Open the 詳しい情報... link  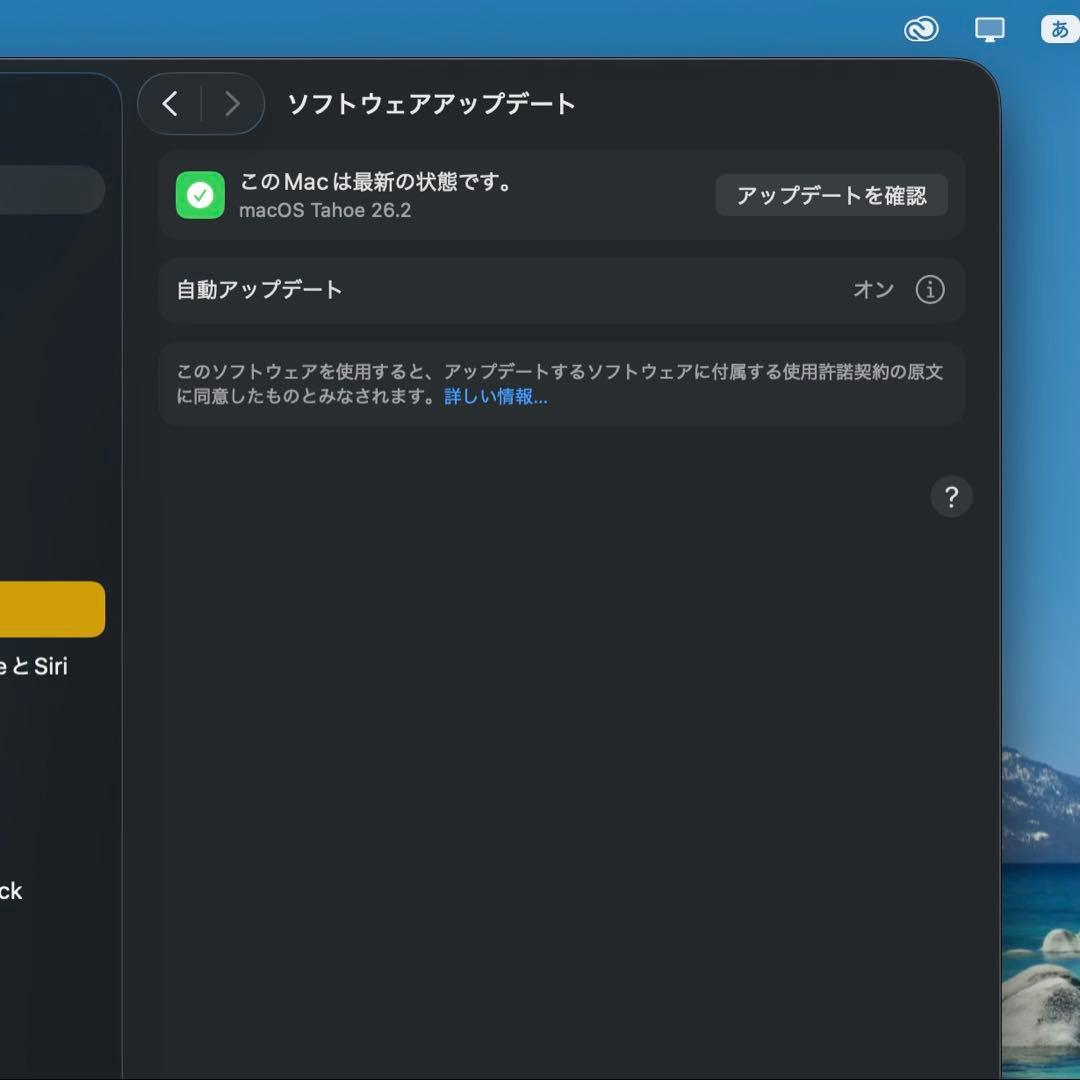496,397
